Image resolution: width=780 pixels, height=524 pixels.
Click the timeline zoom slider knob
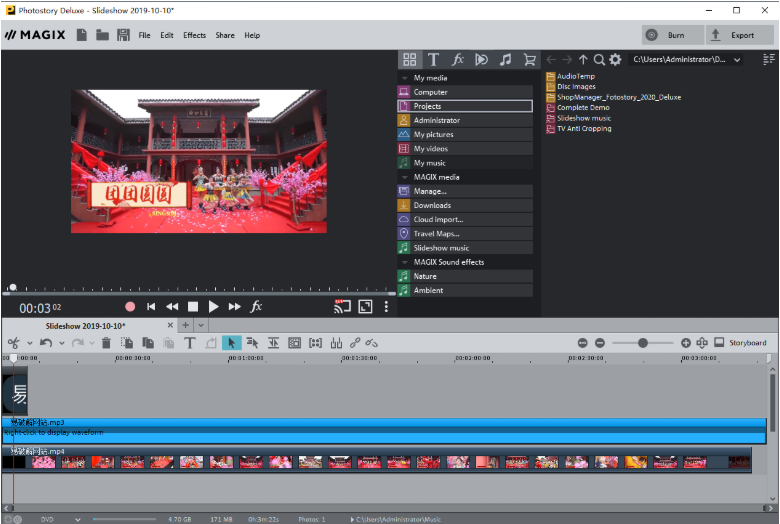click(643, 343)
